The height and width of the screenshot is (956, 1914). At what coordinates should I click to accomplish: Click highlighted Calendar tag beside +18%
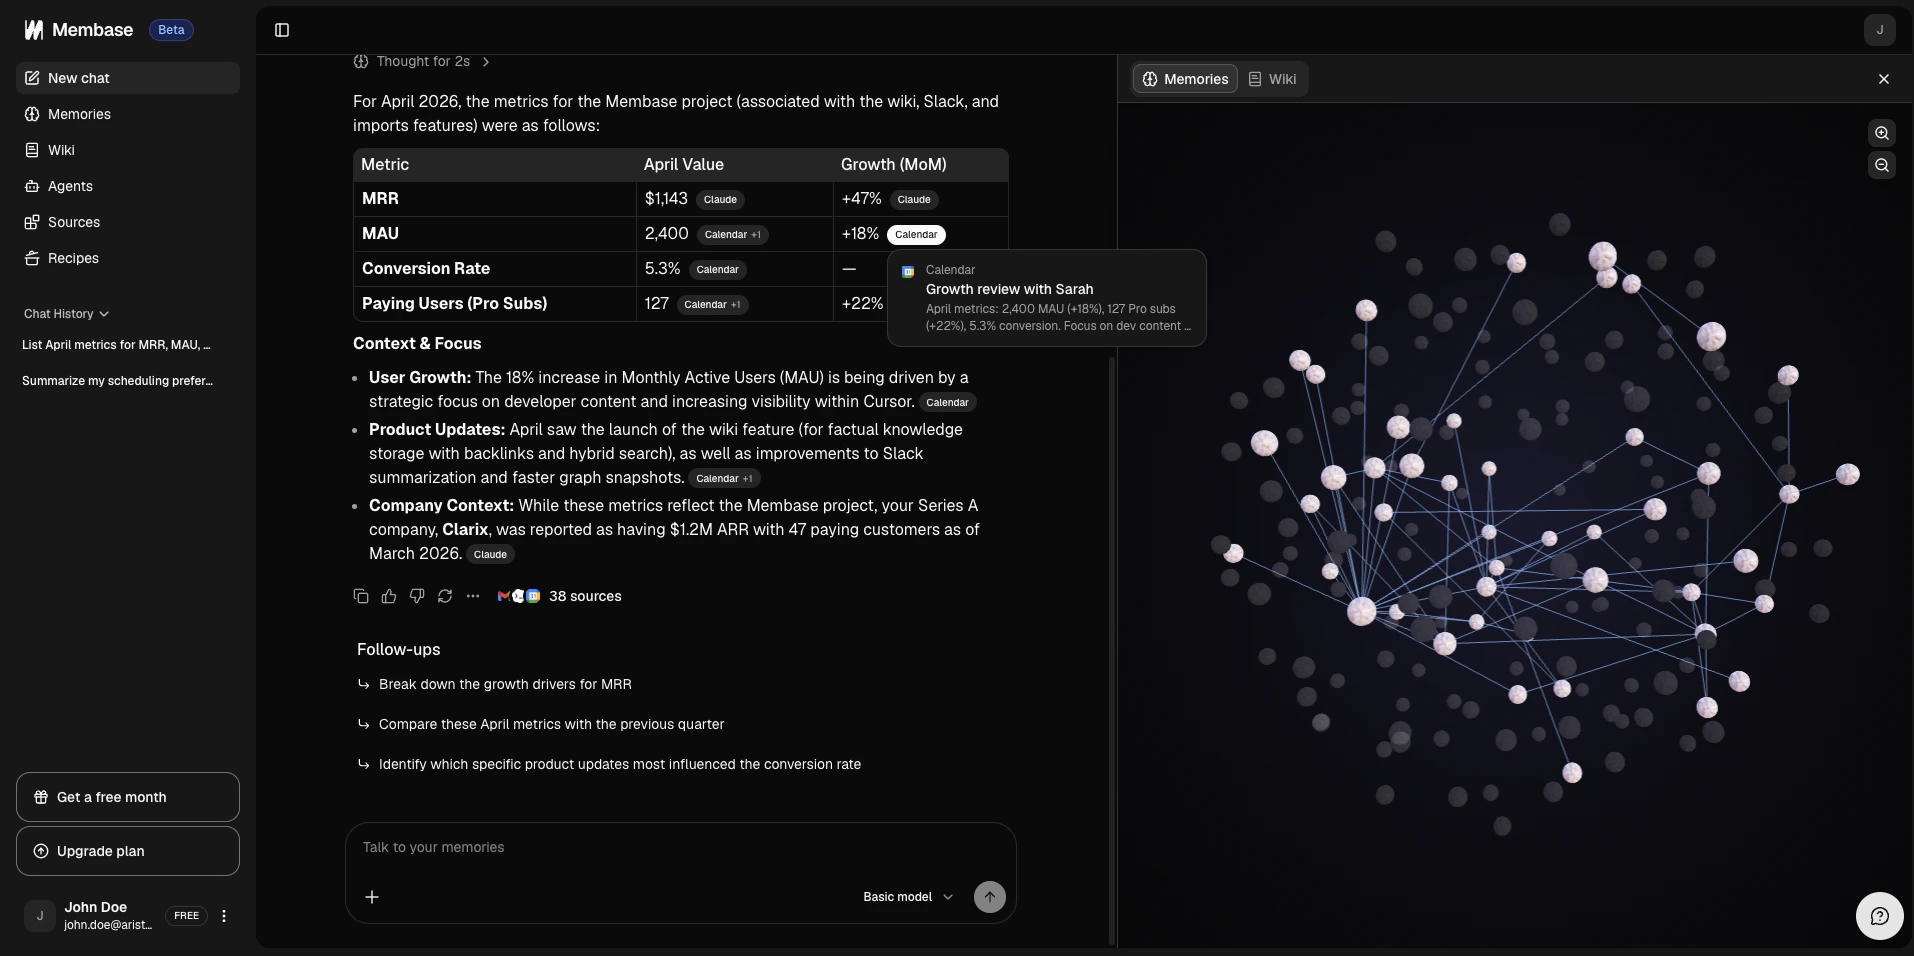pos(916,235)
